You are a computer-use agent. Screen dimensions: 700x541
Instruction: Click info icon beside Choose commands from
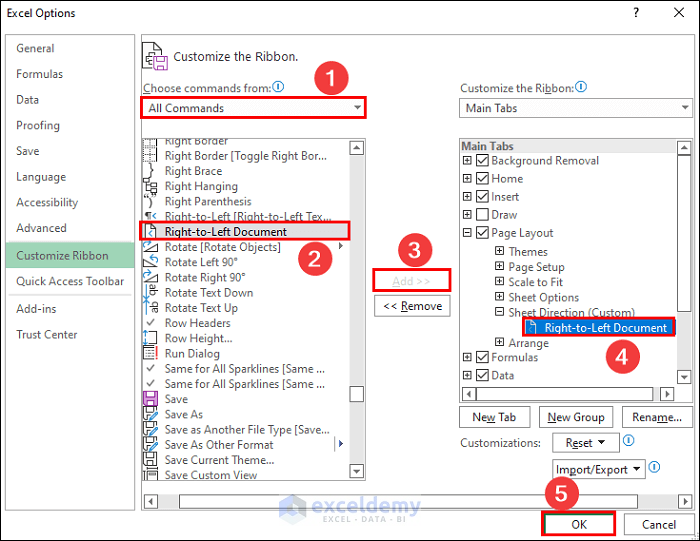click(278, 87)
